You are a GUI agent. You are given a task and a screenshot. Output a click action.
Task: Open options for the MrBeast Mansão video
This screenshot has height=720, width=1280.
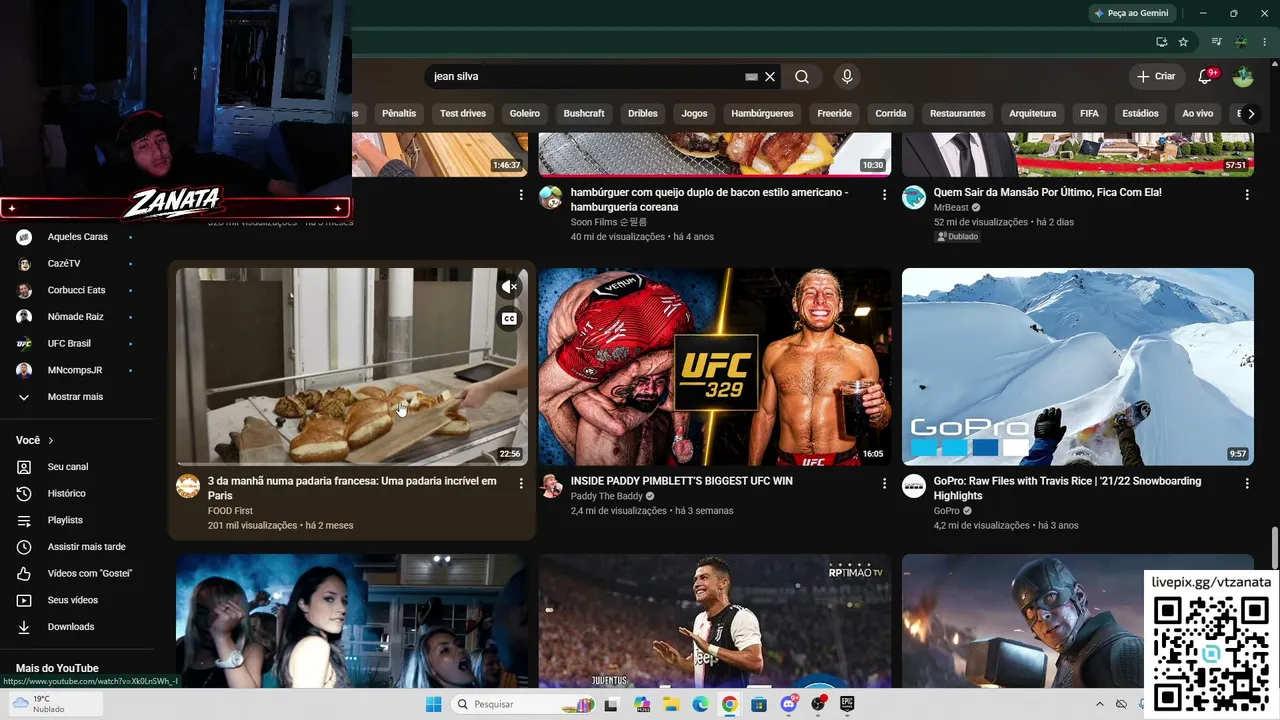pyautogui.click(x=1247, y=195)
